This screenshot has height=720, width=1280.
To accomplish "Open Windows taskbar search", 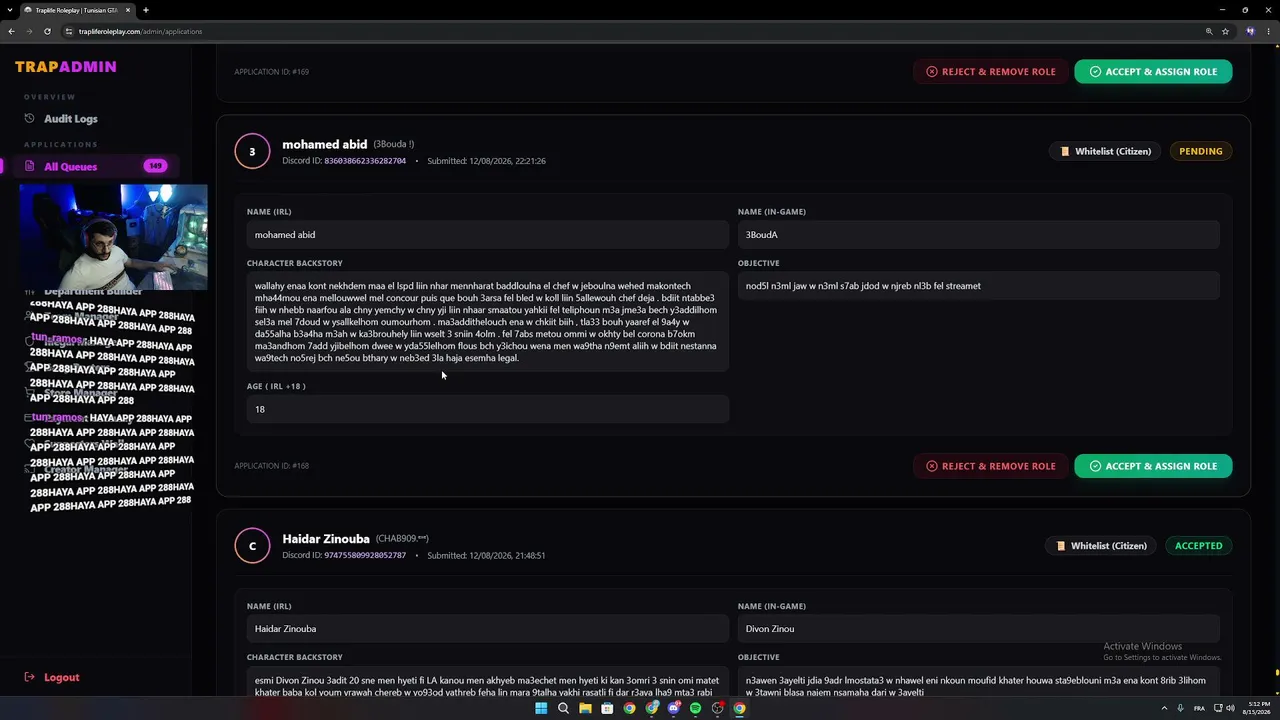I will (x=563, y=708).
